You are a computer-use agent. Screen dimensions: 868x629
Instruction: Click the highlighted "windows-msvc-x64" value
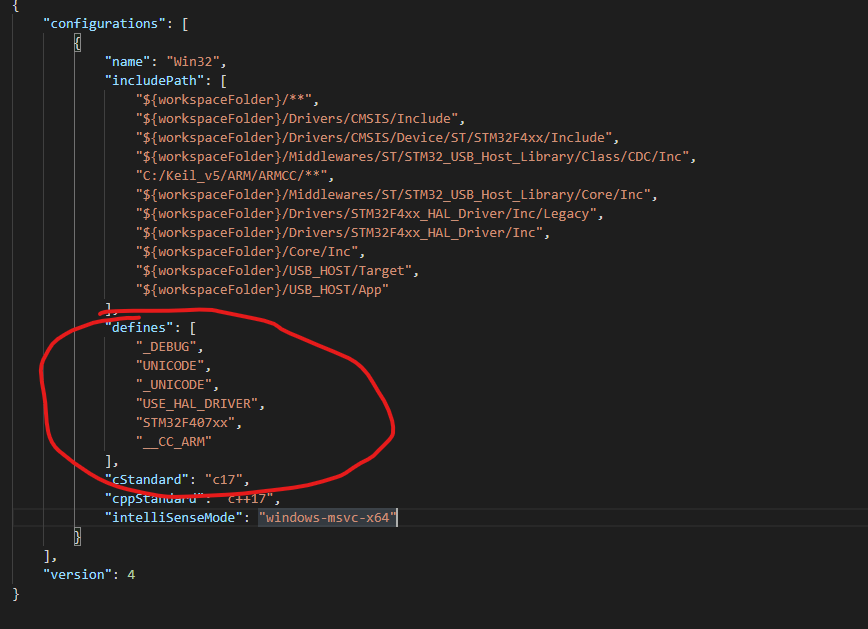point(326,517)
